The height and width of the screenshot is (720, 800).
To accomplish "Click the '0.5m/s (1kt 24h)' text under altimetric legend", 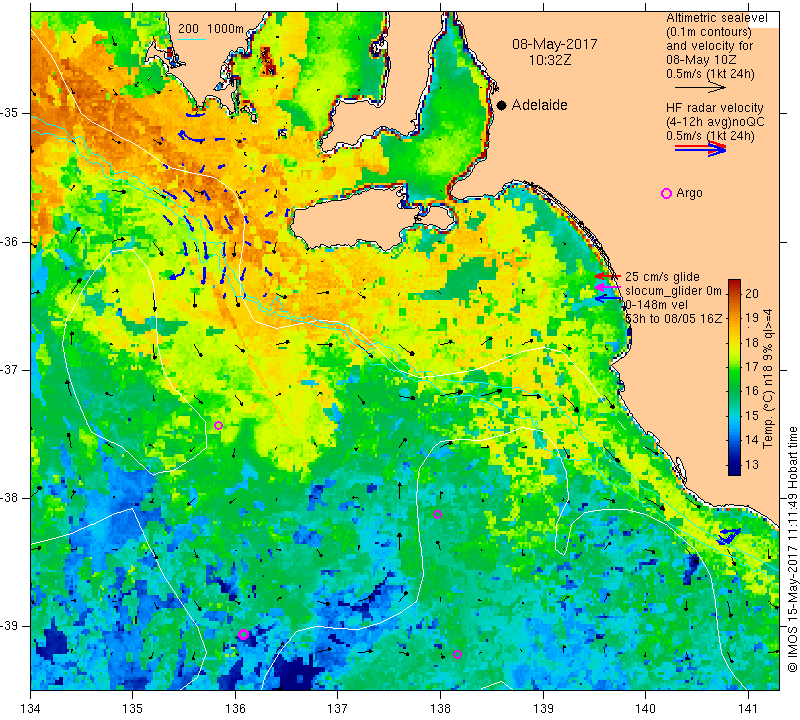I will [x=710, y=74].
